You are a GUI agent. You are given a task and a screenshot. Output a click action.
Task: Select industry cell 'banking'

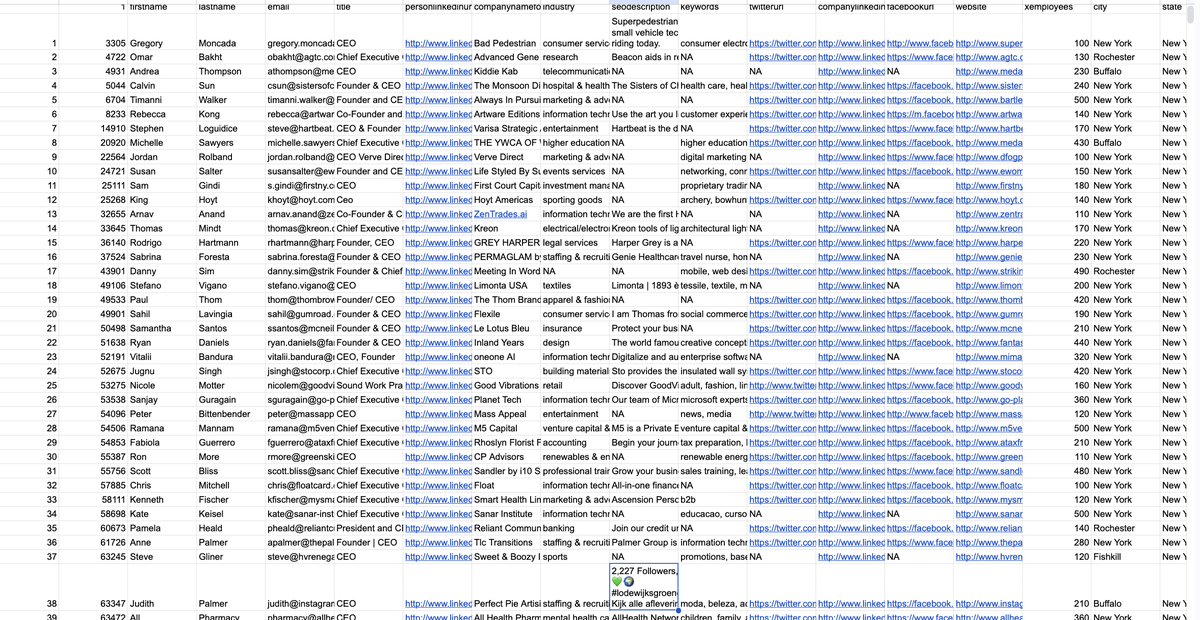575,528
